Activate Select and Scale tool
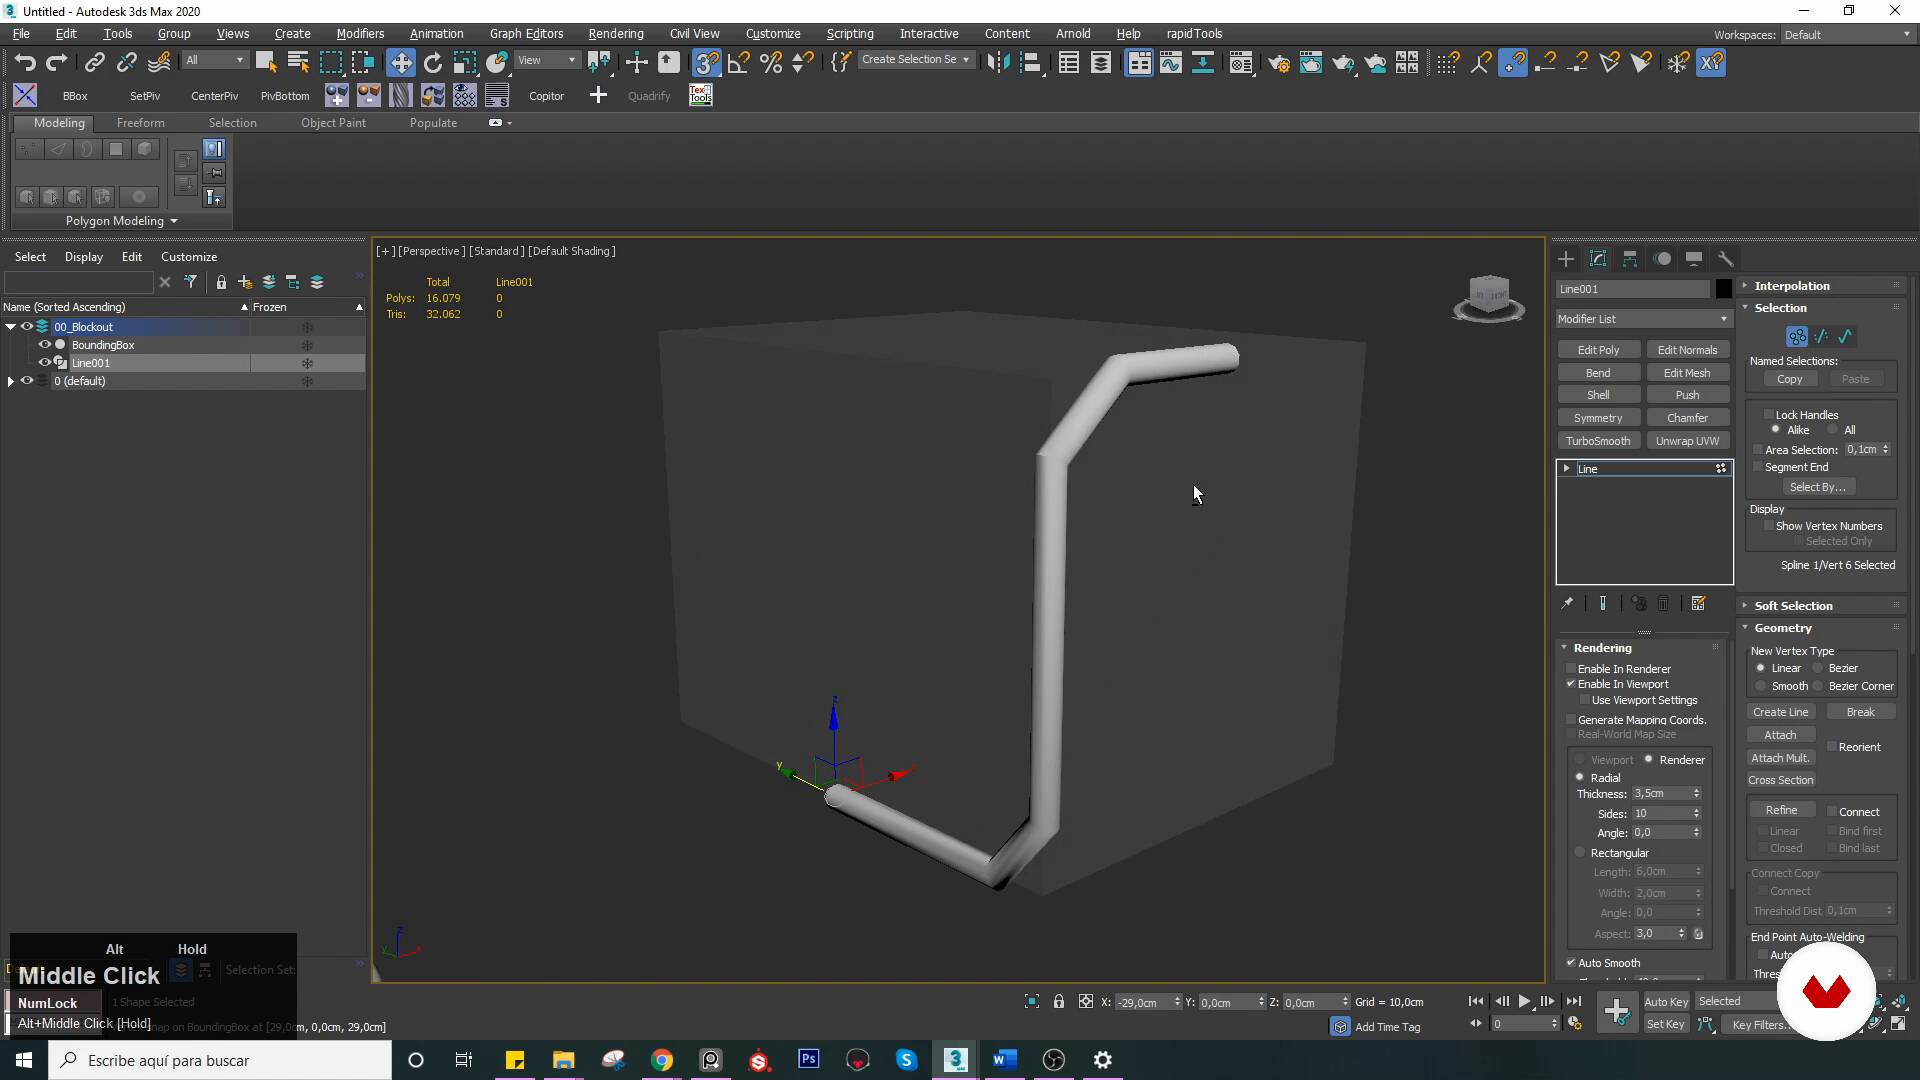The width and height of the screenshot is (1920, 1080). pyautogui.click(x=465, y=62)
